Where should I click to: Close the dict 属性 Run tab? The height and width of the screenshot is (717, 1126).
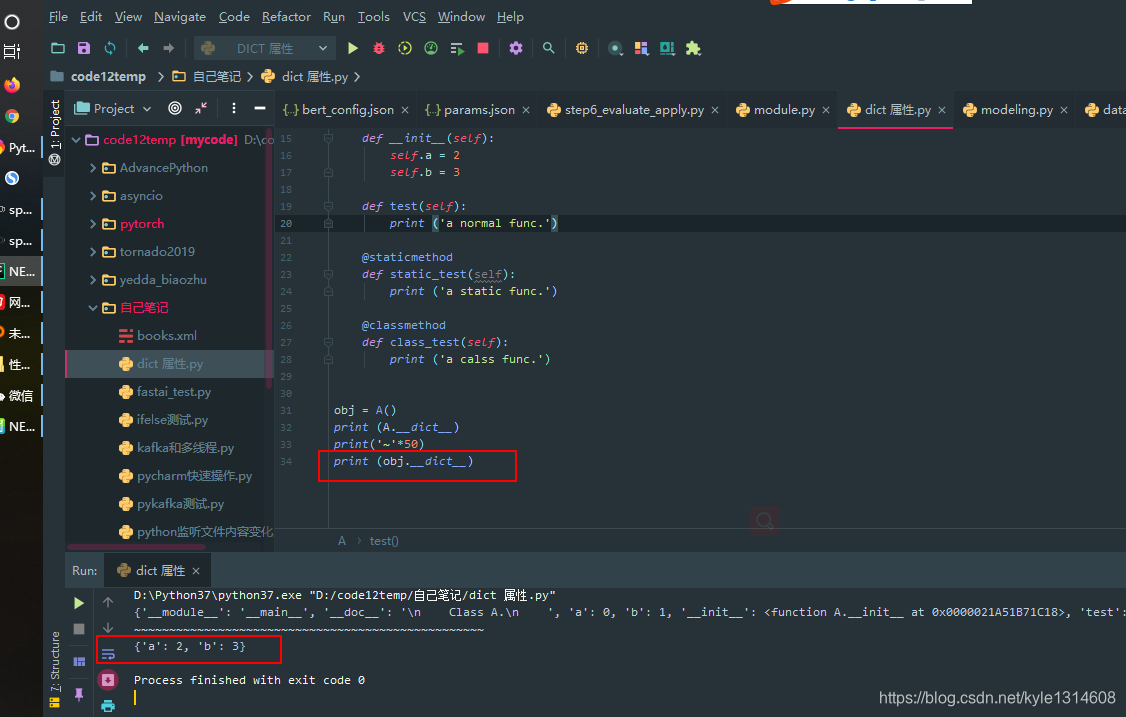196,570
